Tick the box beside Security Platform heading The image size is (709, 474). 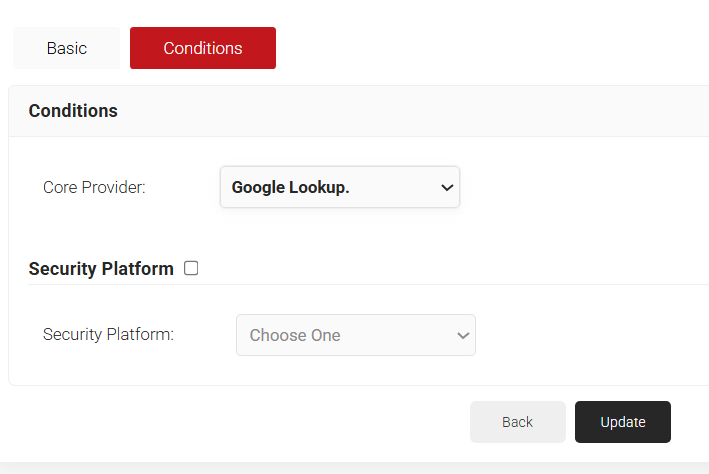(191, 268)
